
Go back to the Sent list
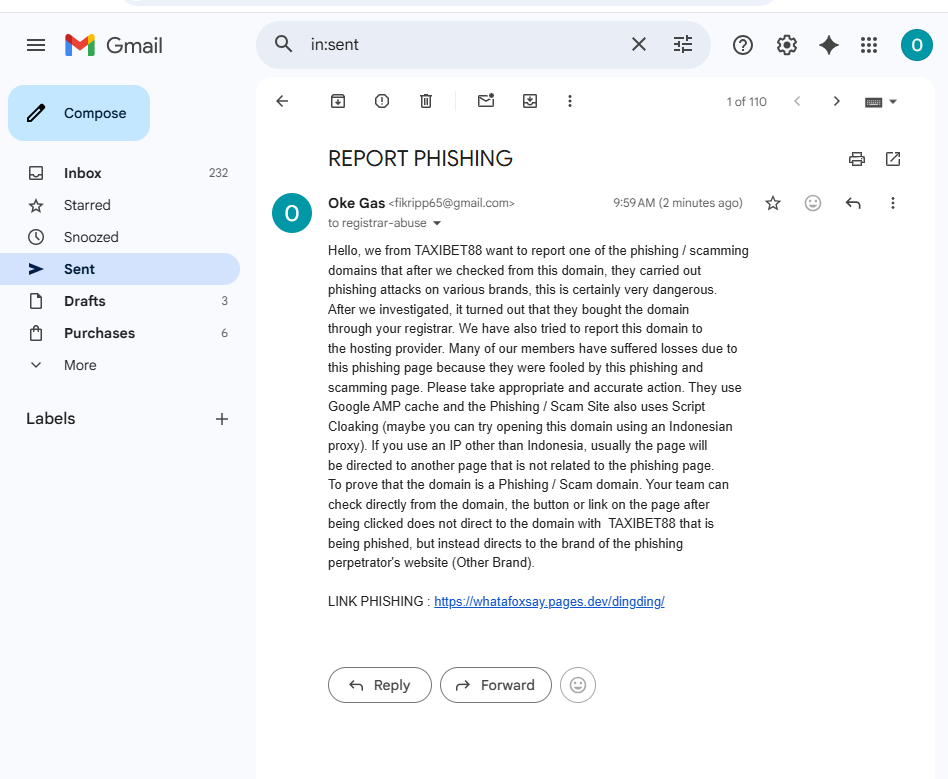pyautogui.click(x=282, y=101)
